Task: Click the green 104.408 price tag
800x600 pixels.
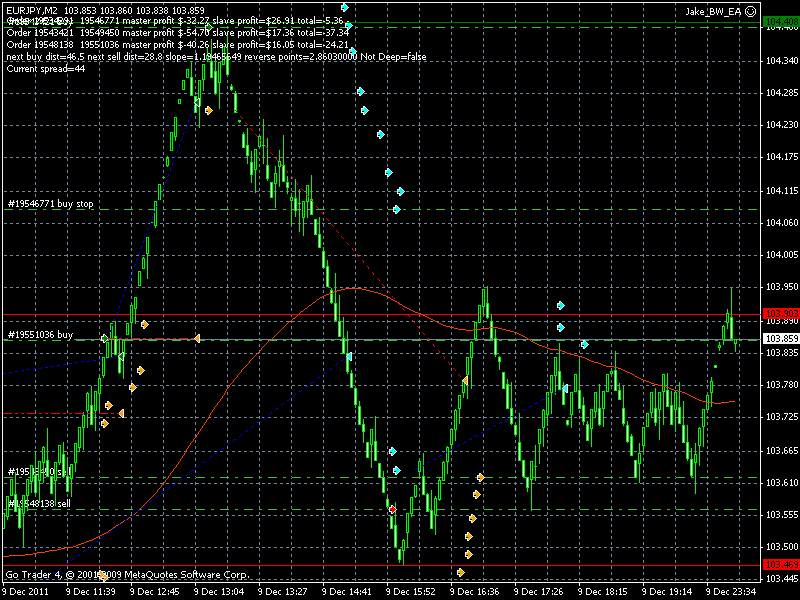Action: point(779,21)
